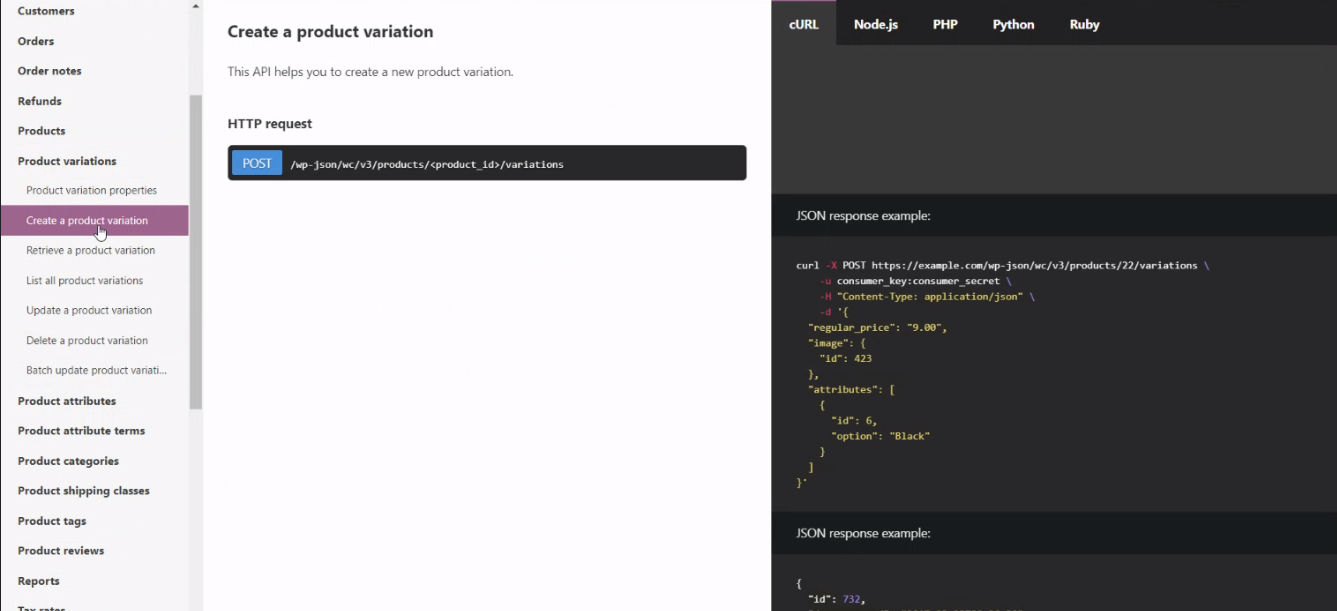Open Product variation properties subsection
The height and width of the screenshot is (611, 1337).
click(x=92, y=190)
